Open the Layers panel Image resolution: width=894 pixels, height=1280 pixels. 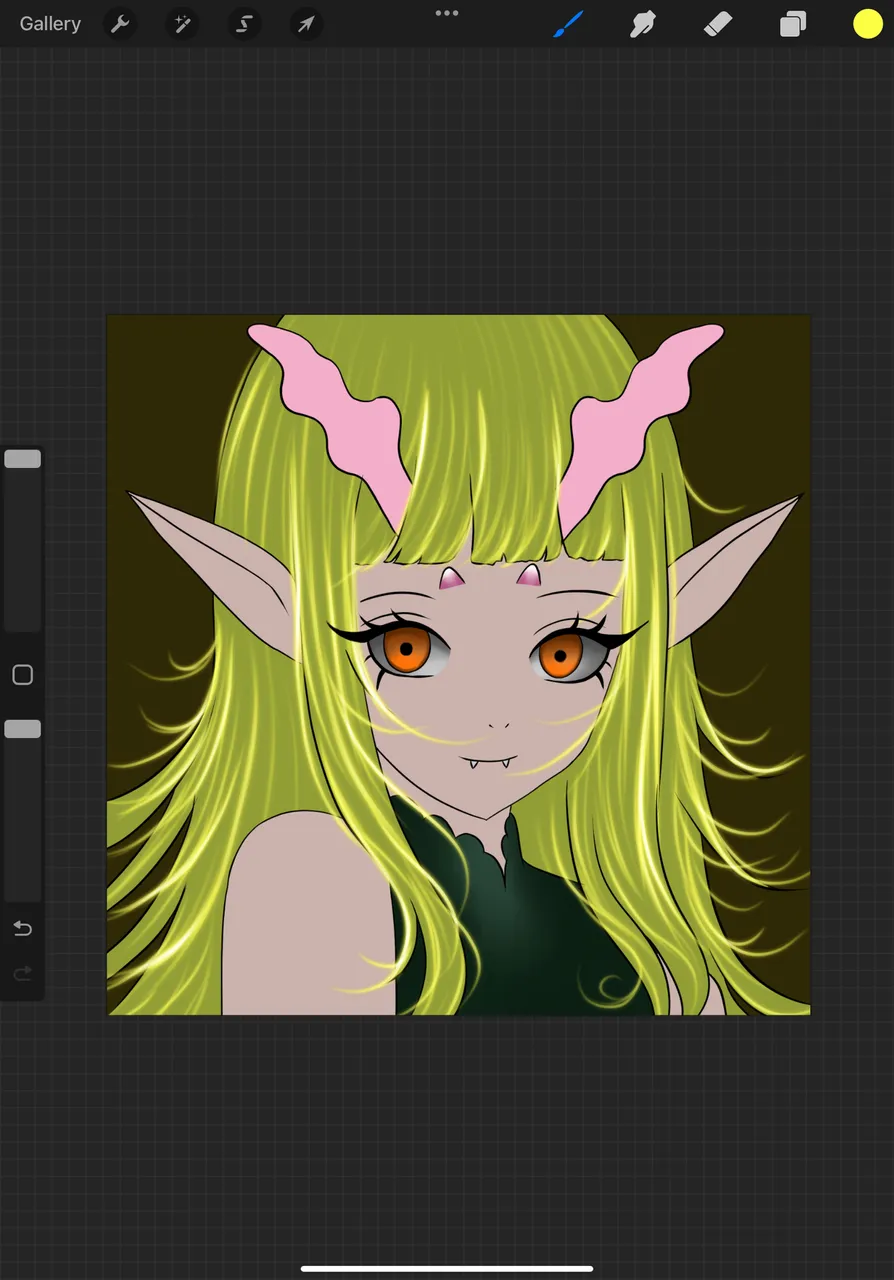click(793, 24)
